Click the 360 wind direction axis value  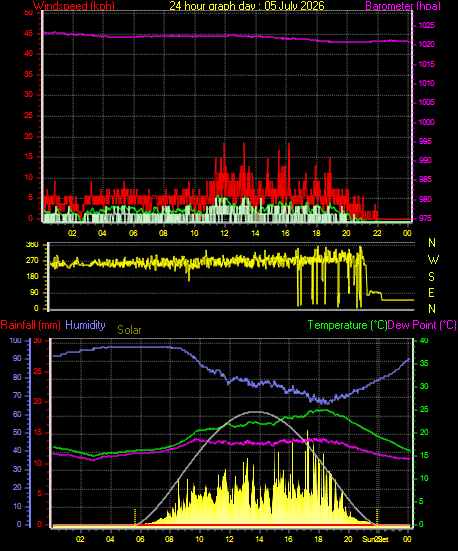click(x=32, y=245)
